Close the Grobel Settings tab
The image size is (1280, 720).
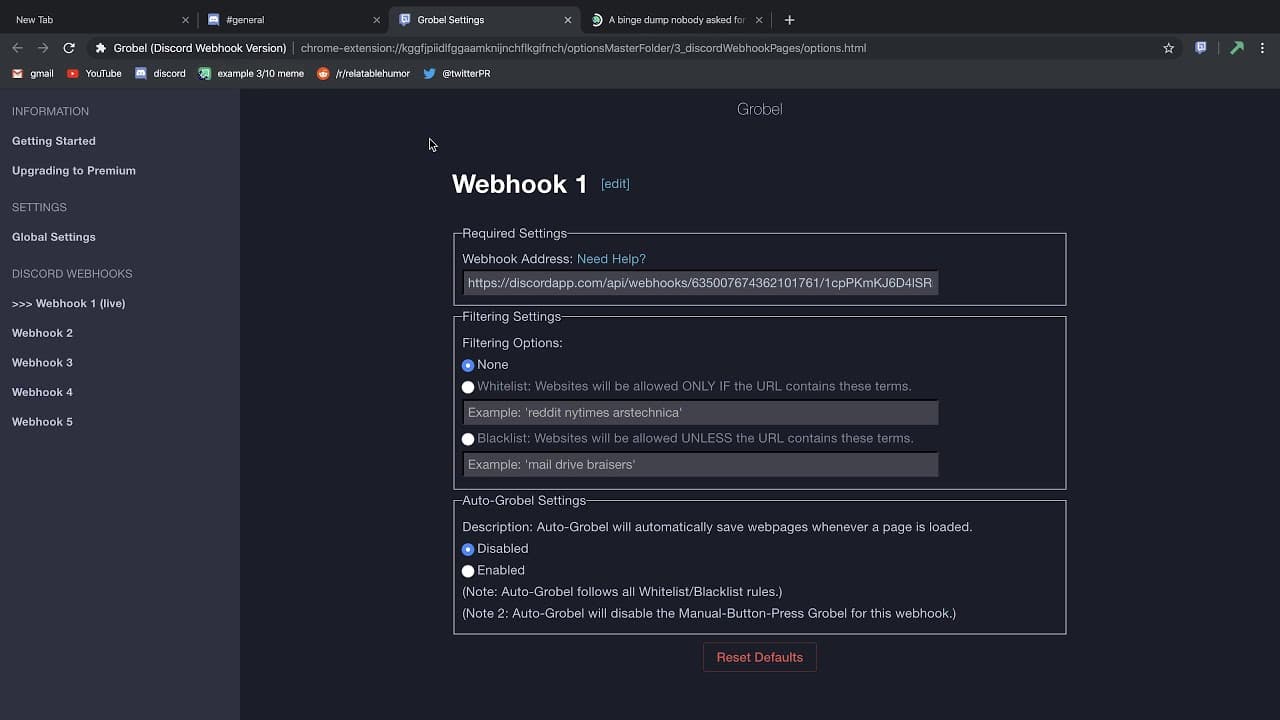[x=568, y=20]
